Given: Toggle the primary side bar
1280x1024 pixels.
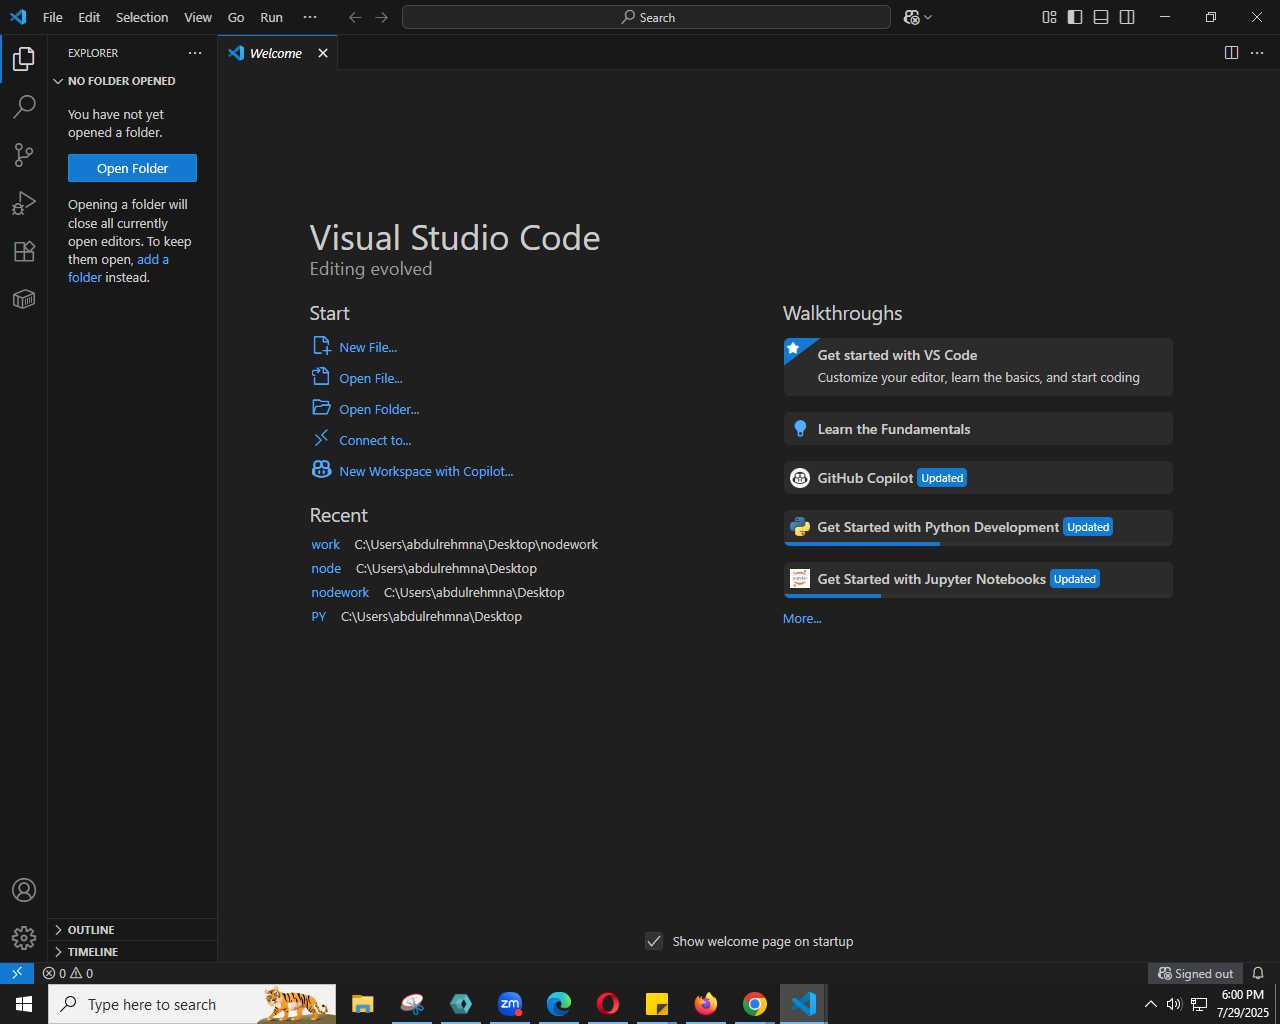Looking at the screenshot, I should (x=1075, y=17).
